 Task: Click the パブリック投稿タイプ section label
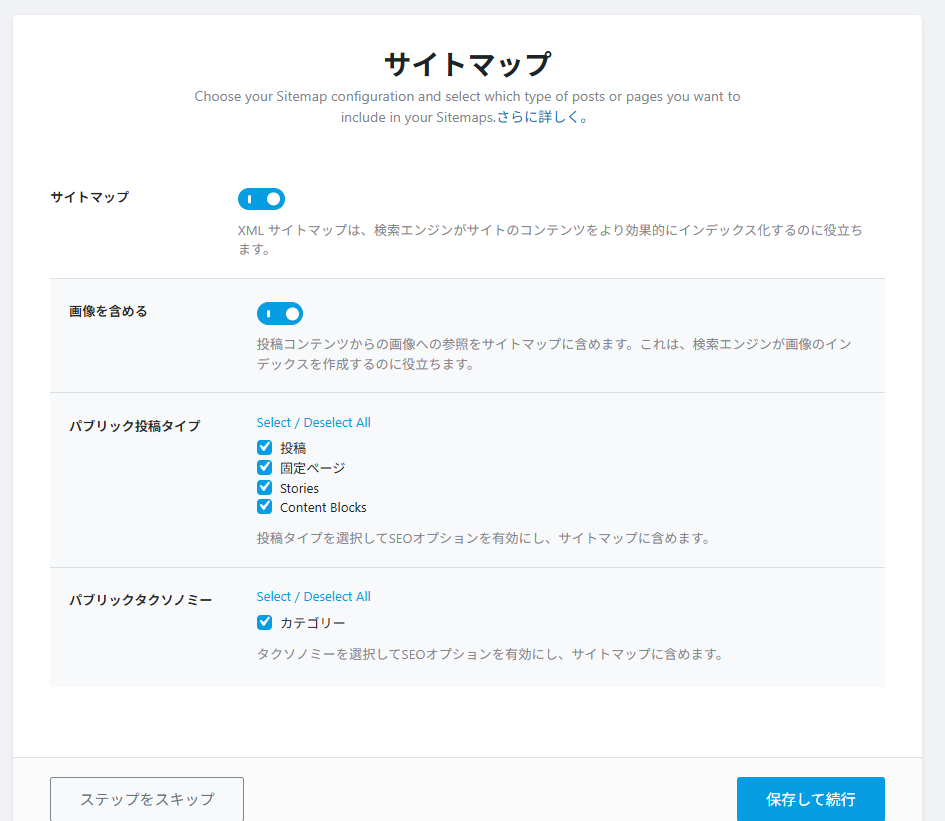coord(134,426)
